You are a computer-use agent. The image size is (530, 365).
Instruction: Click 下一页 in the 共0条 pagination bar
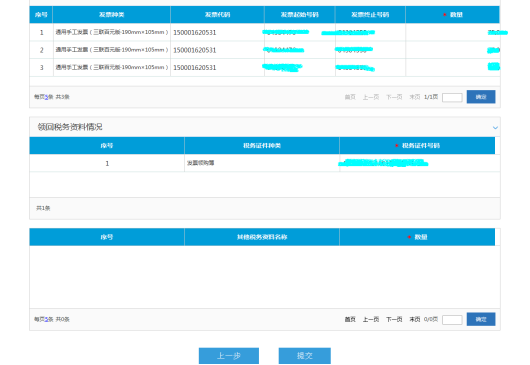394,319
